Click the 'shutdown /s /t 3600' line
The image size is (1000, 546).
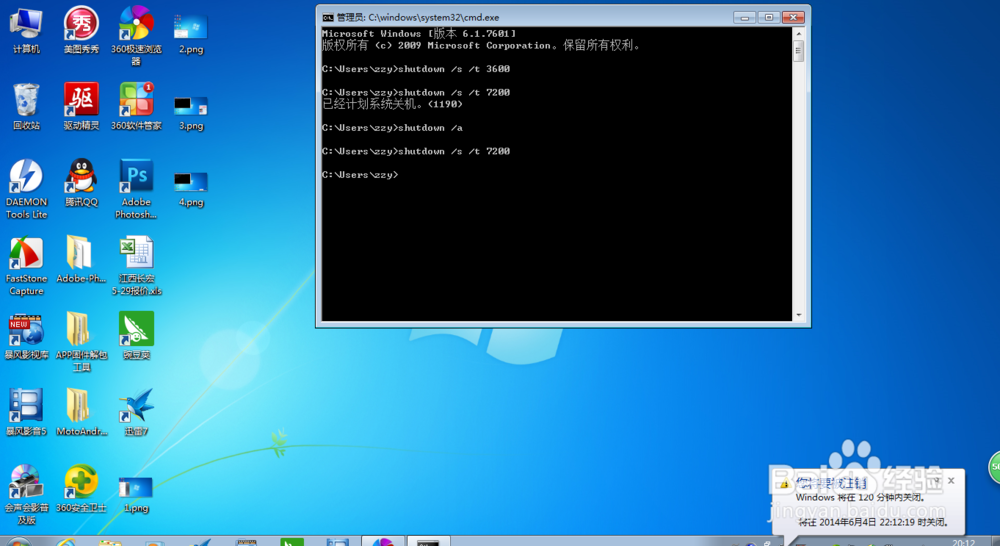(x=416, y=69)
